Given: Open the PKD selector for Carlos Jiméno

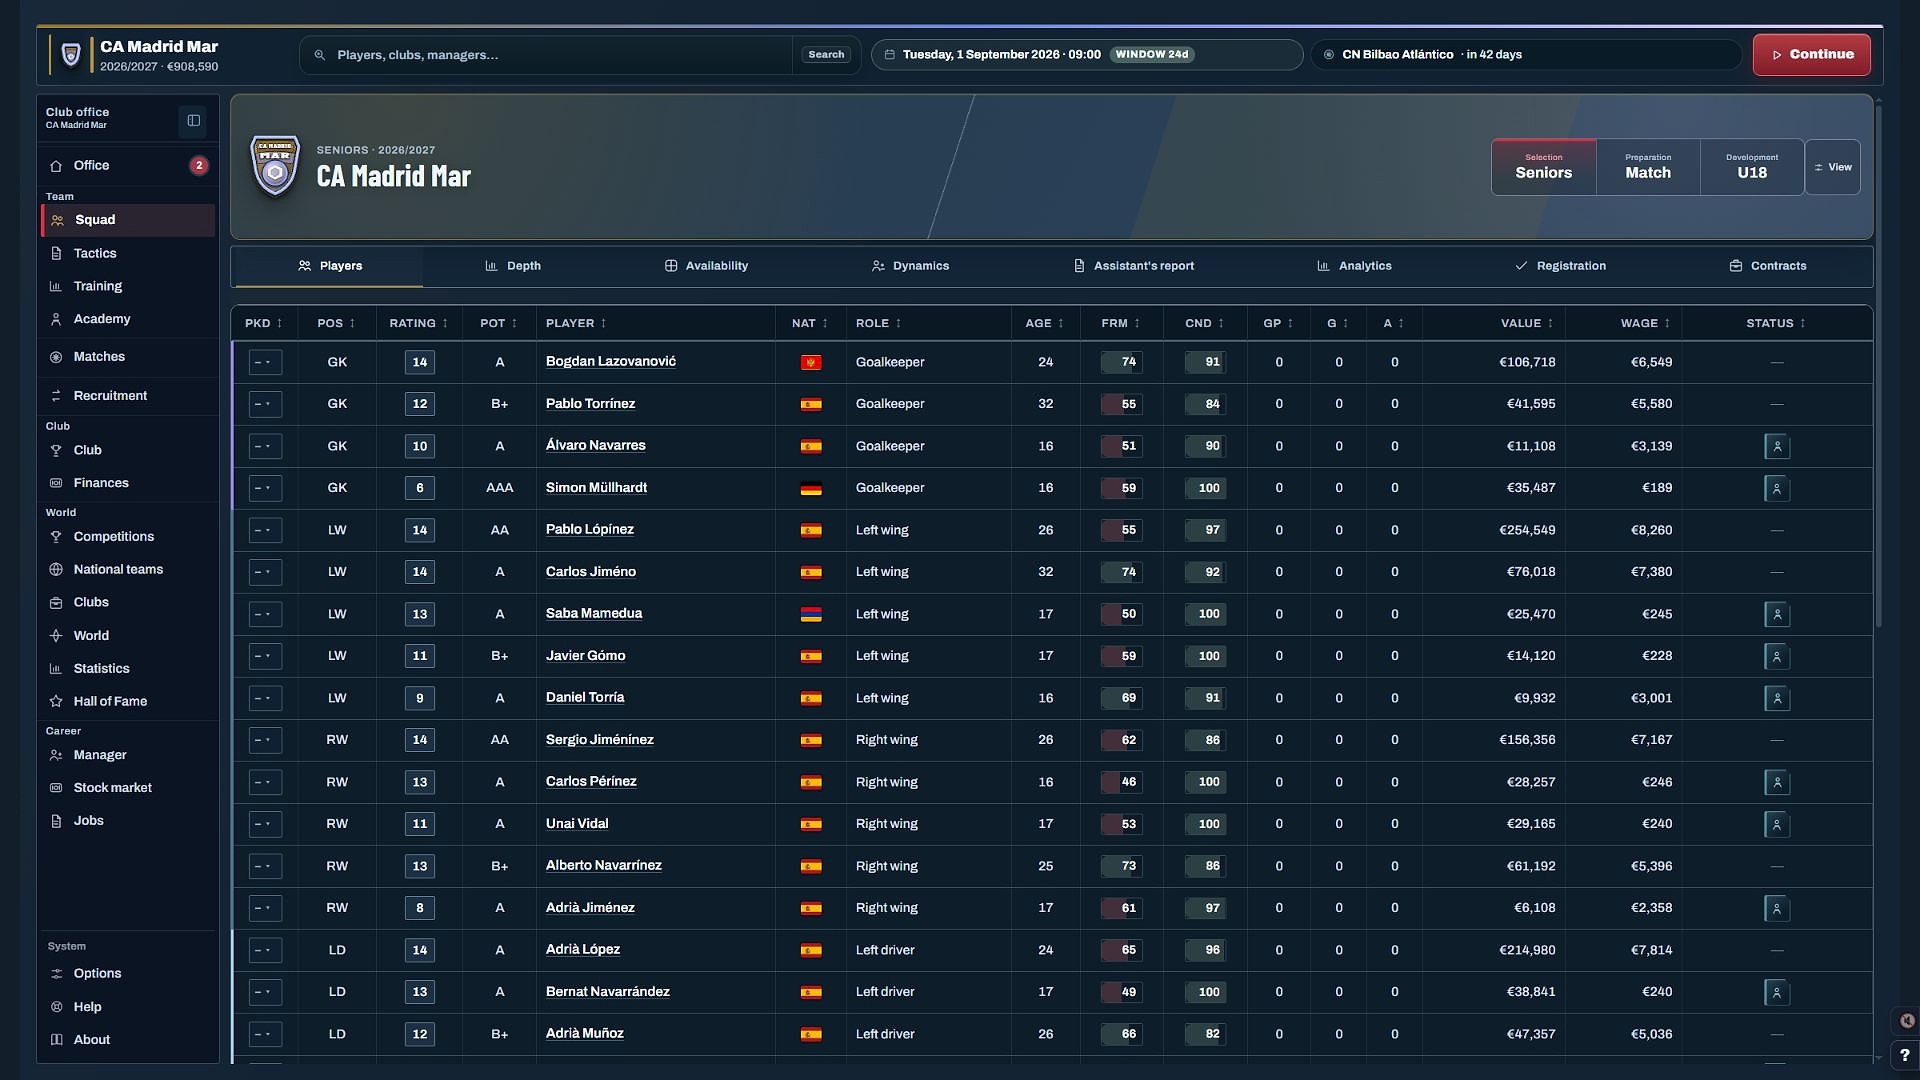Looking at the screenshot, I should (265, 572).
